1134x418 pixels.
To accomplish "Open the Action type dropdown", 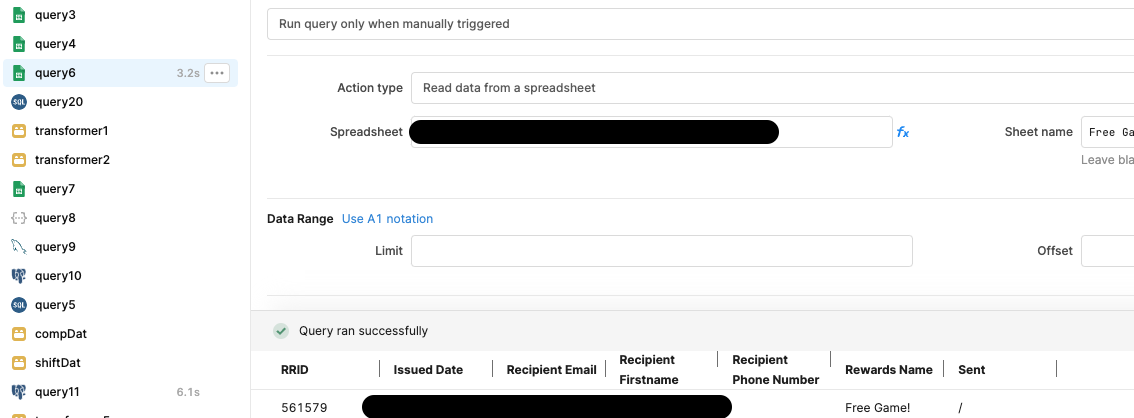I will tap(772, 88).
